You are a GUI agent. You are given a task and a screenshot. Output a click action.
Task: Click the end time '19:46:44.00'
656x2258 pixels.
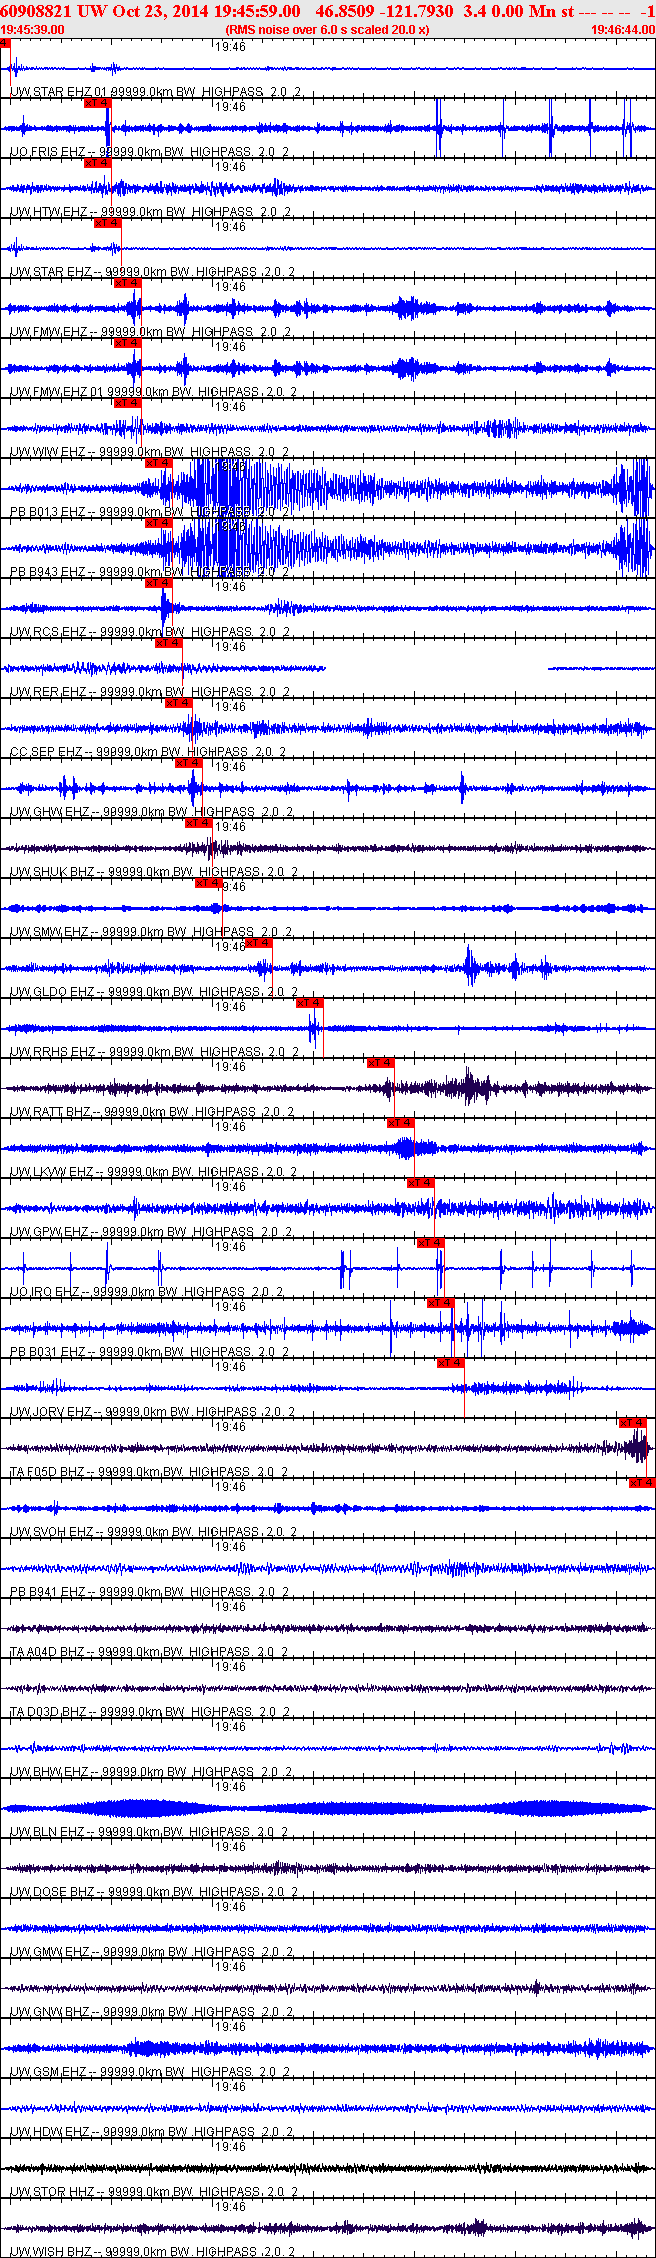point(623,30)
